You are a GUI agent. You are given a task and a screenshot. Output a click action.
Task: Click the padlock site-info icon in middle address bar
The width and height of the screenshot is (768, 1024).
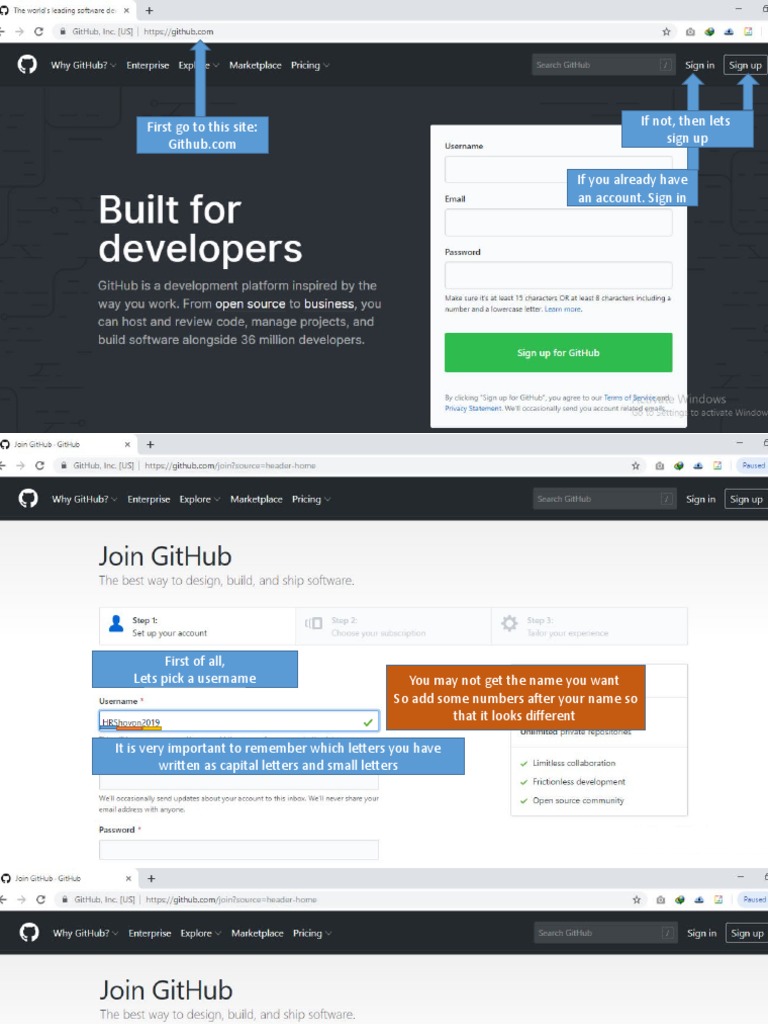pyautogui.click(x=63, y=466)
